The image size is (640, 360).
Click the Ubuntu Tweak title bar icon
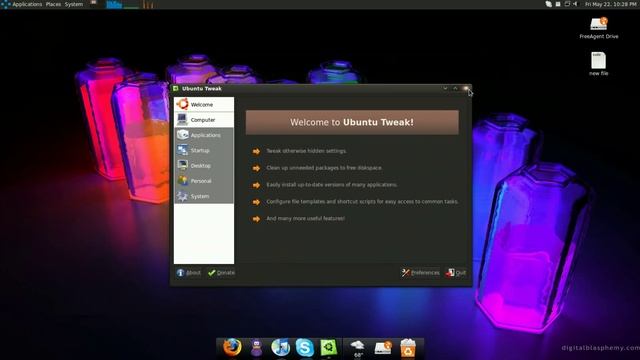[176, 88]
